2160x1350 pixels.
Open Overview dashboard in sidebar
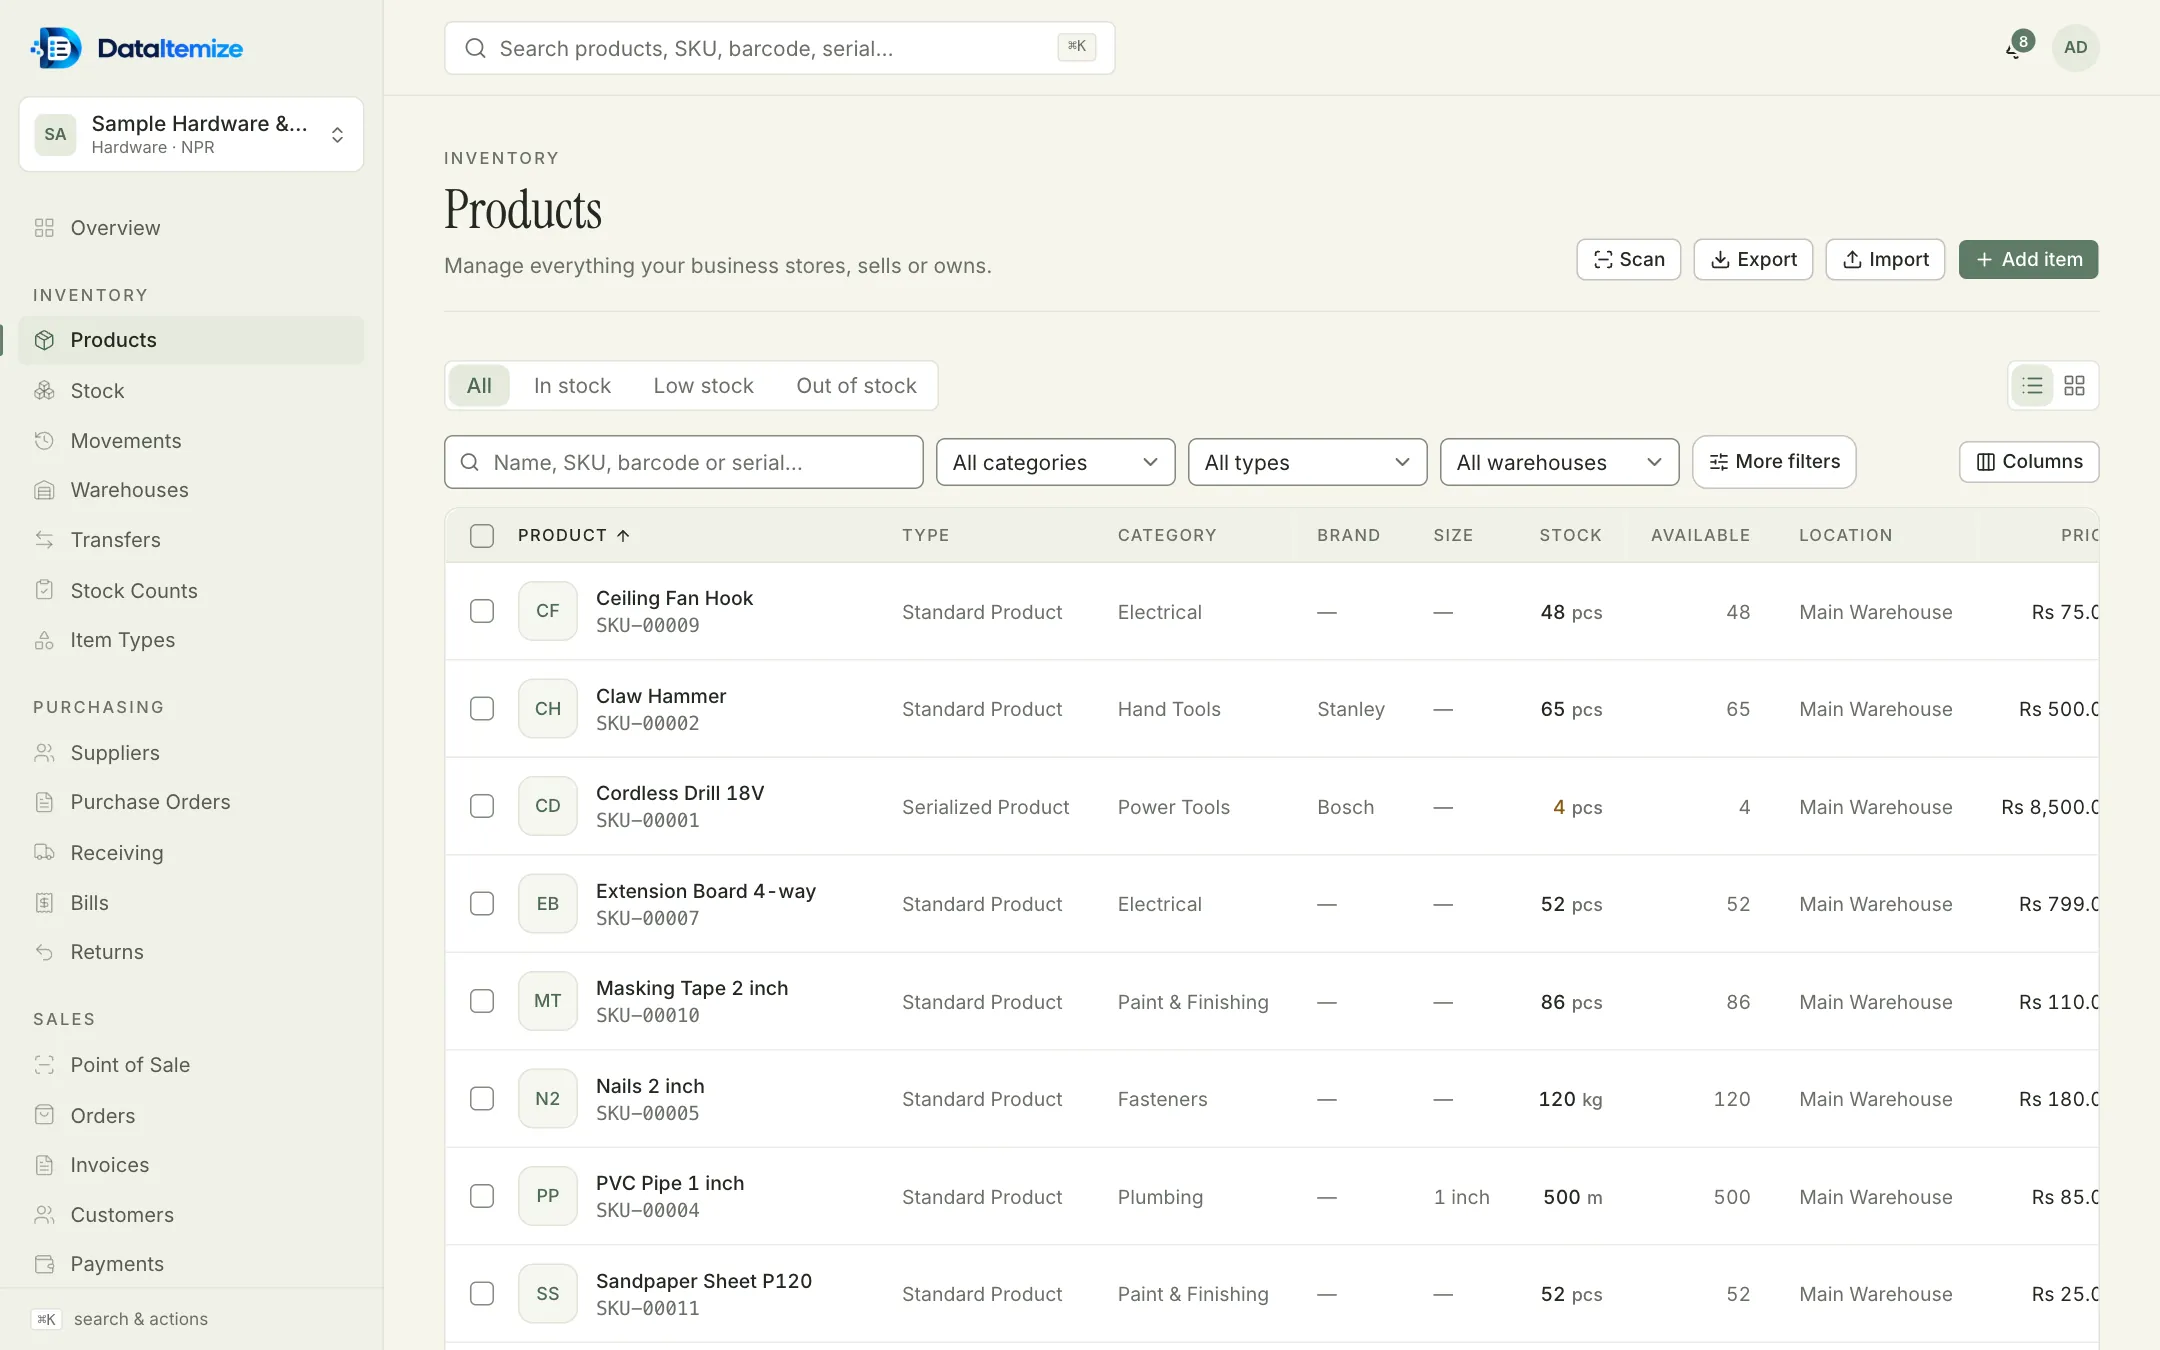coord(191,228)
